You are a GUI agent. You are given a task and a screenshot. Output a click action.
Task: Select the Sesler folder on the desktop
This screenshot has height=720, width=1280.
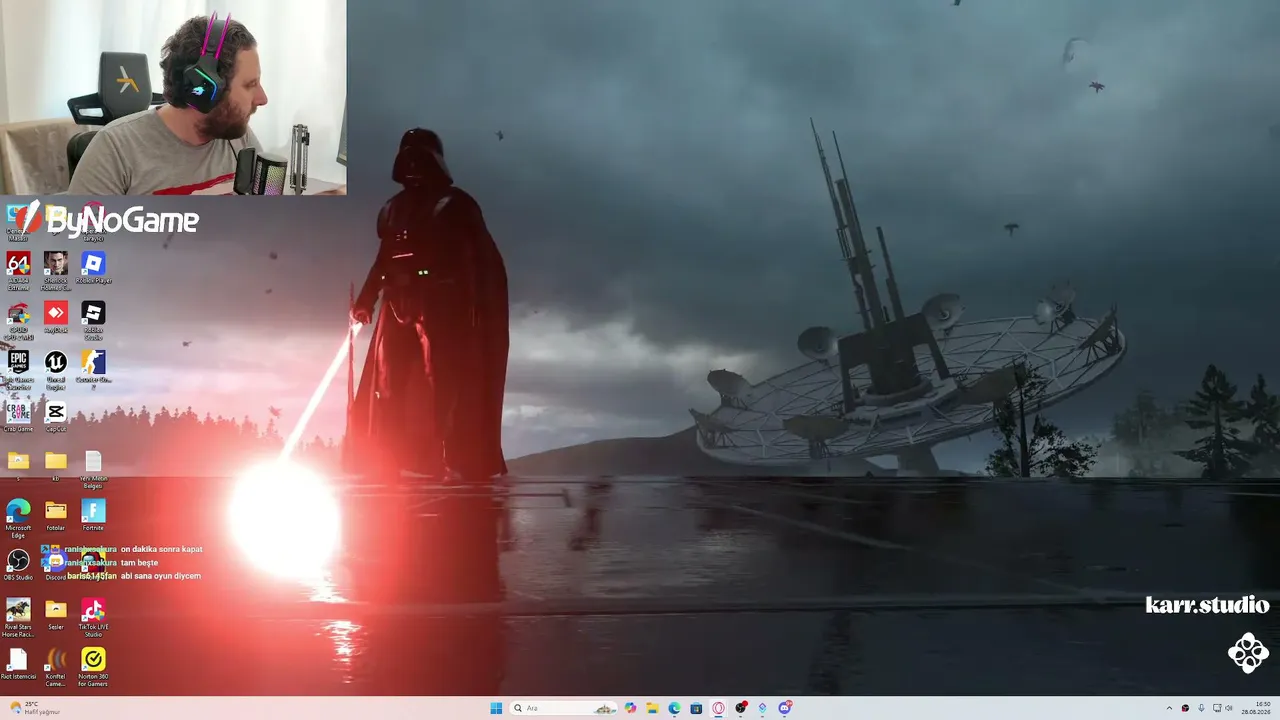(x=56, y=614)
